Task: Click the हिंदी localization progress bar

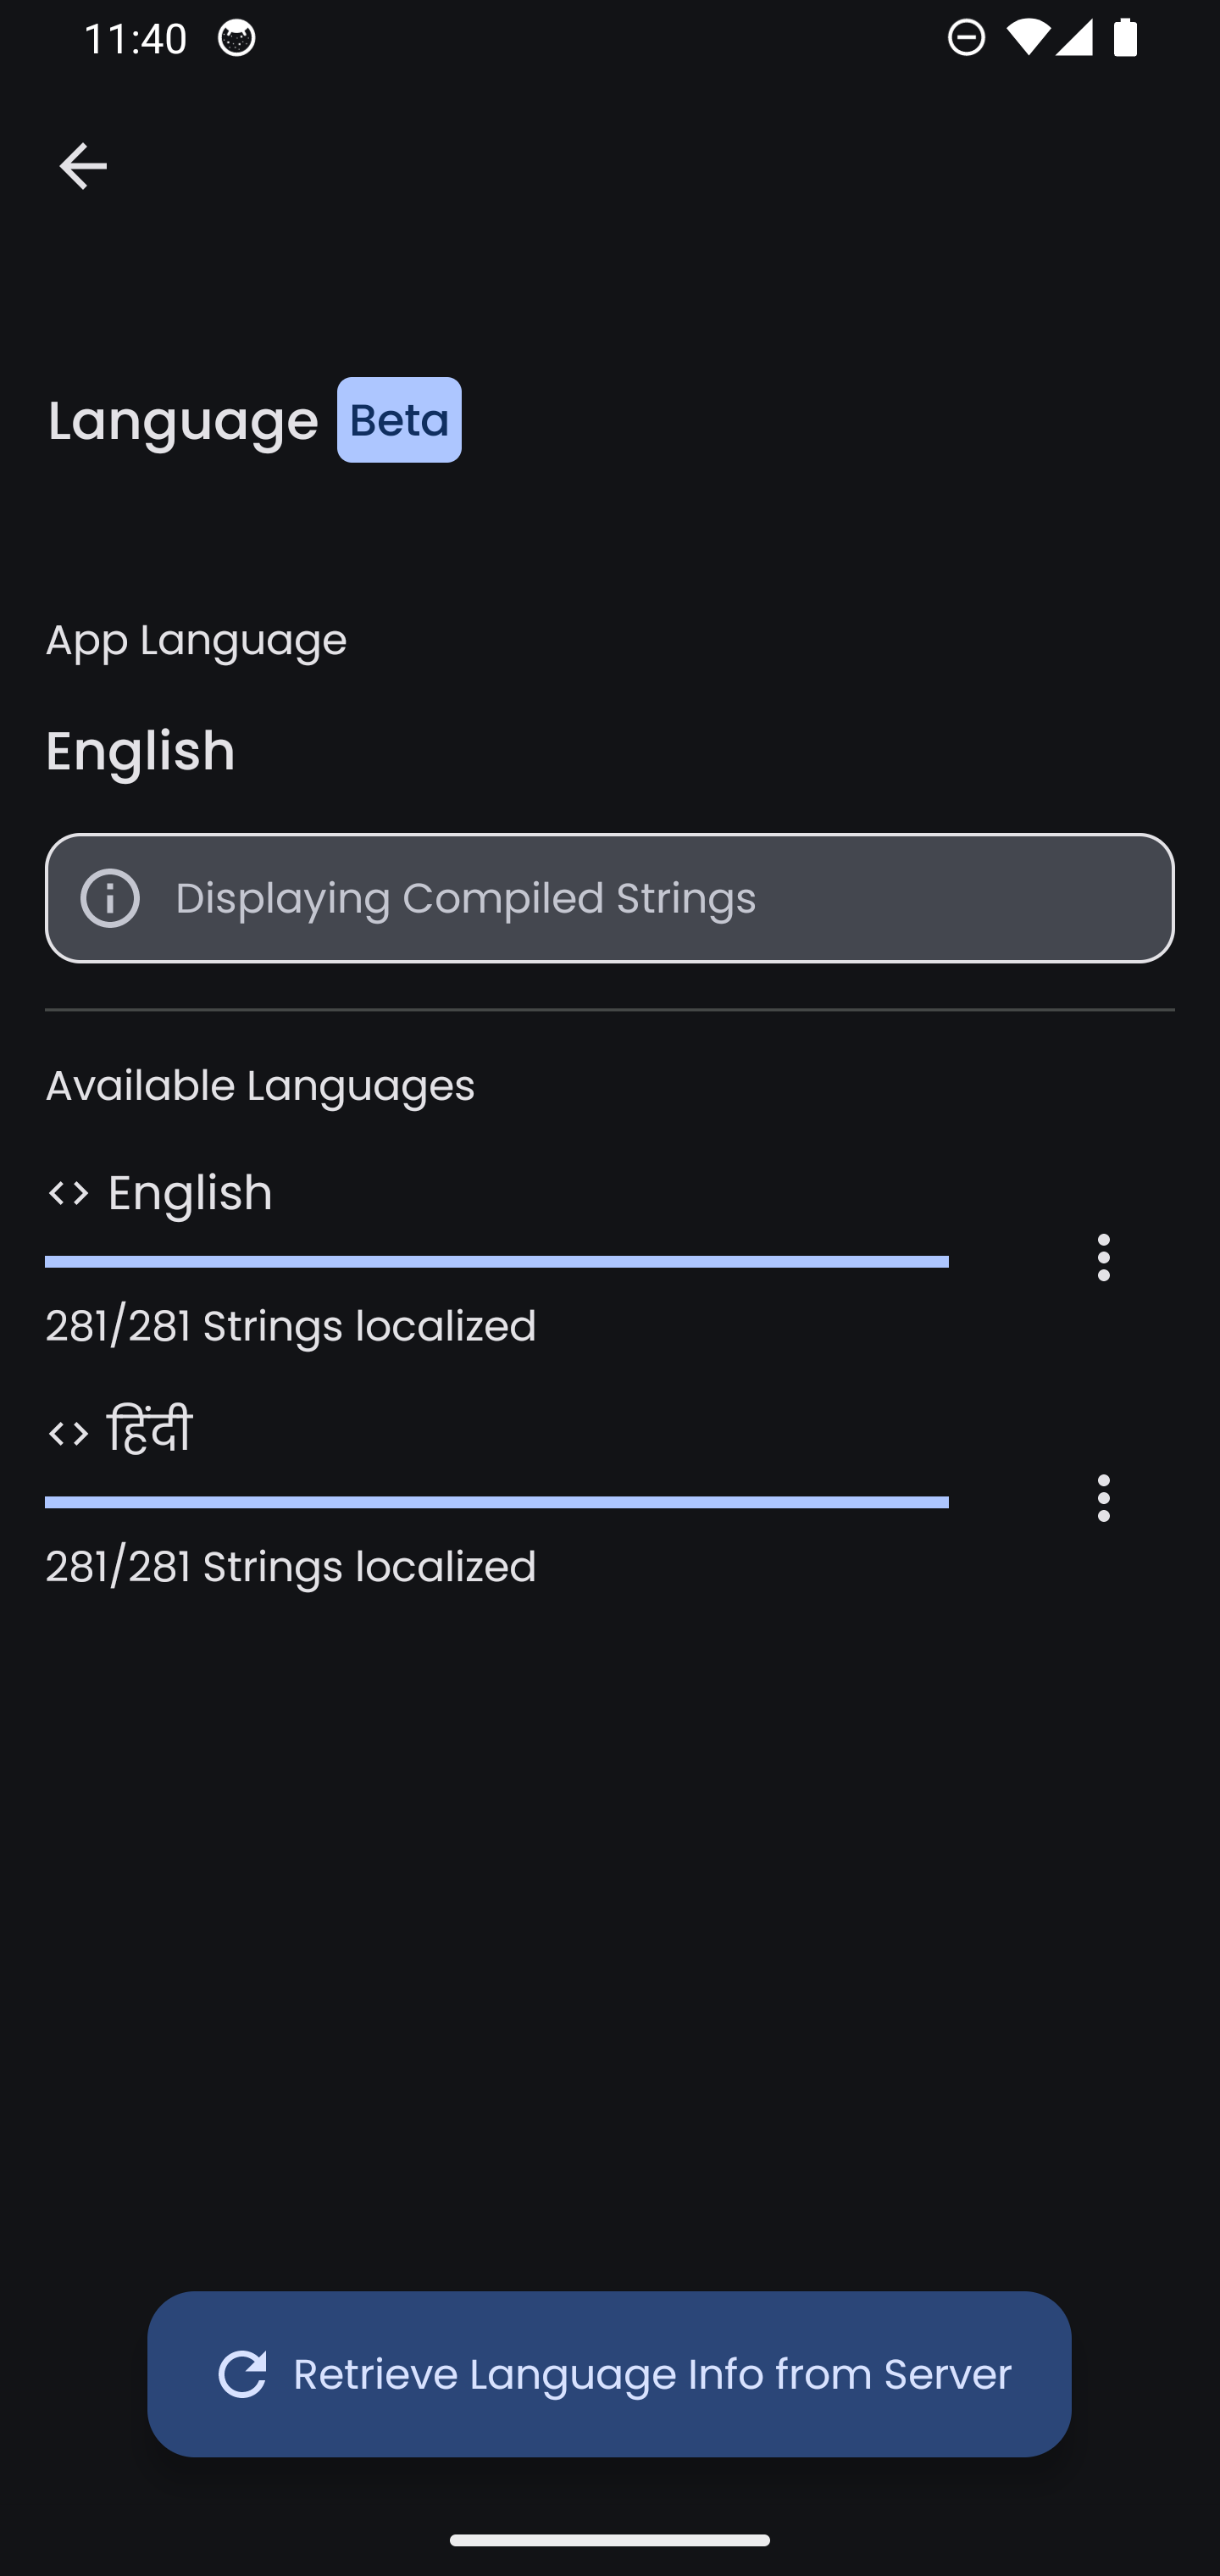Action: click(x=496, y=1502)
